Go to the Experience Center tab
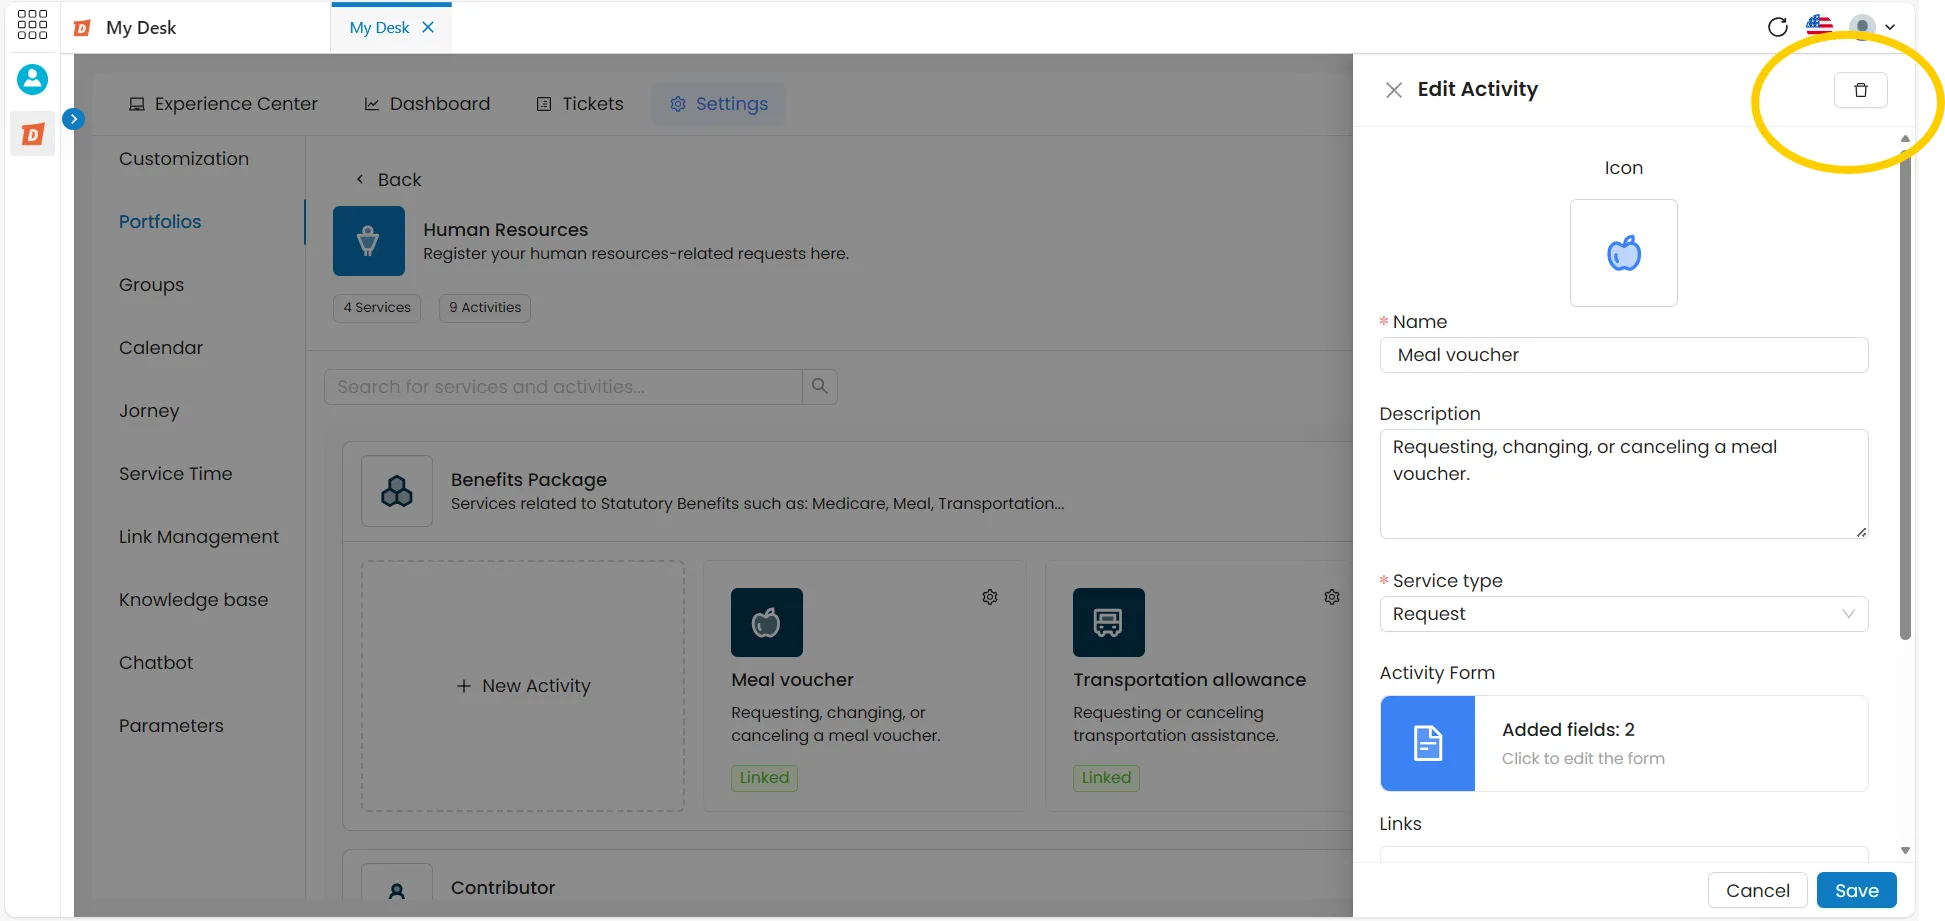The image size is (1945, 921). click(x=223, y=104)
